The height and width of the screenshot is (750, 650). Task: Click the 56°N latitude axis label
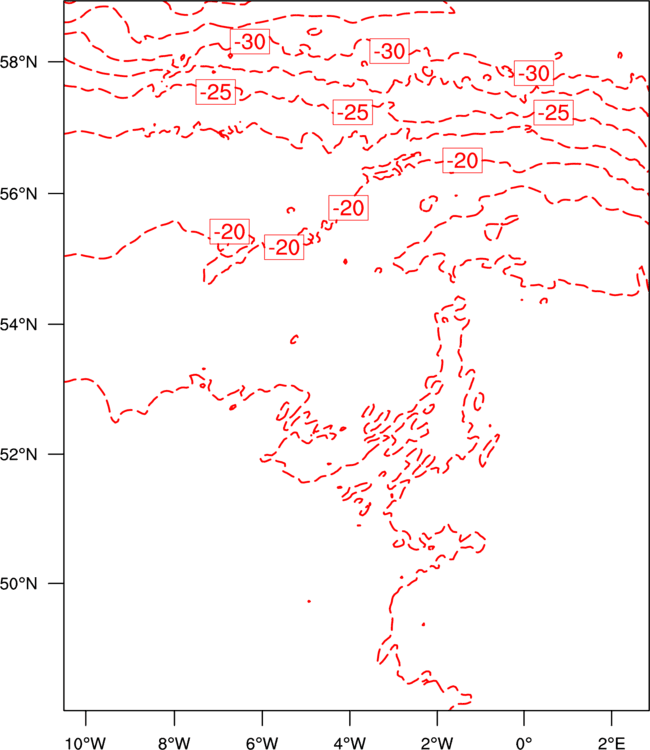[19, 194]
